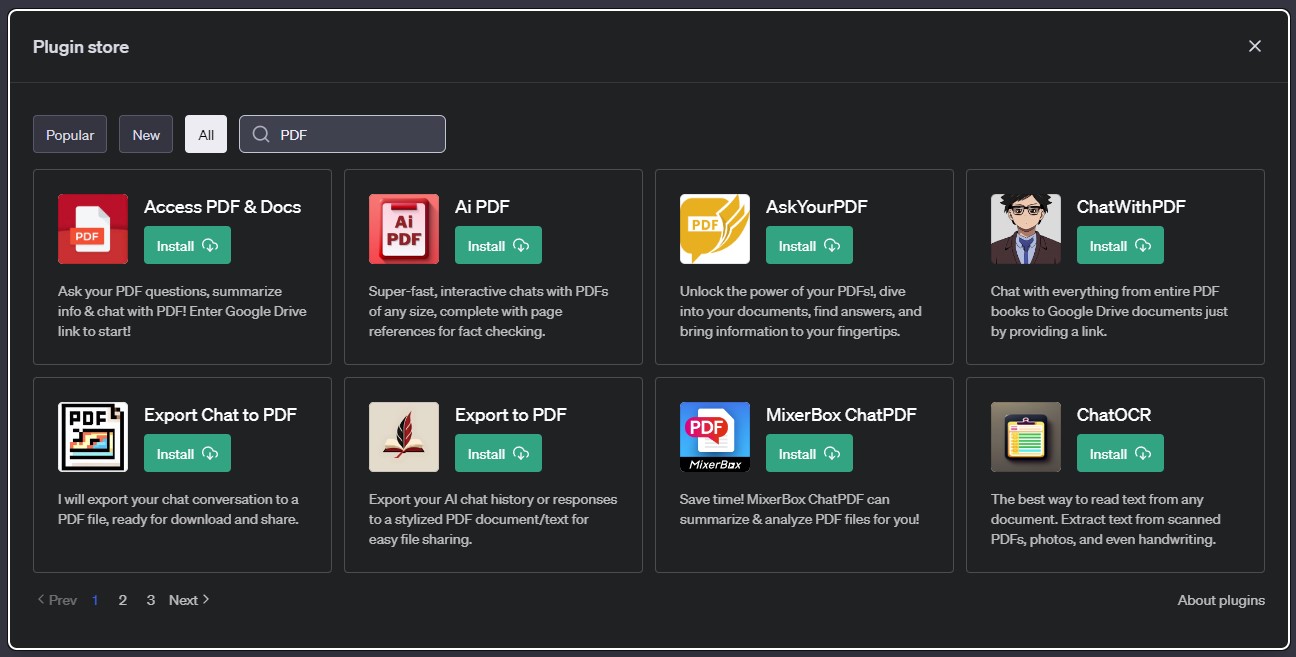Go to page 1 of results
Screen dimensions: 1296x657
coord(95,600)
